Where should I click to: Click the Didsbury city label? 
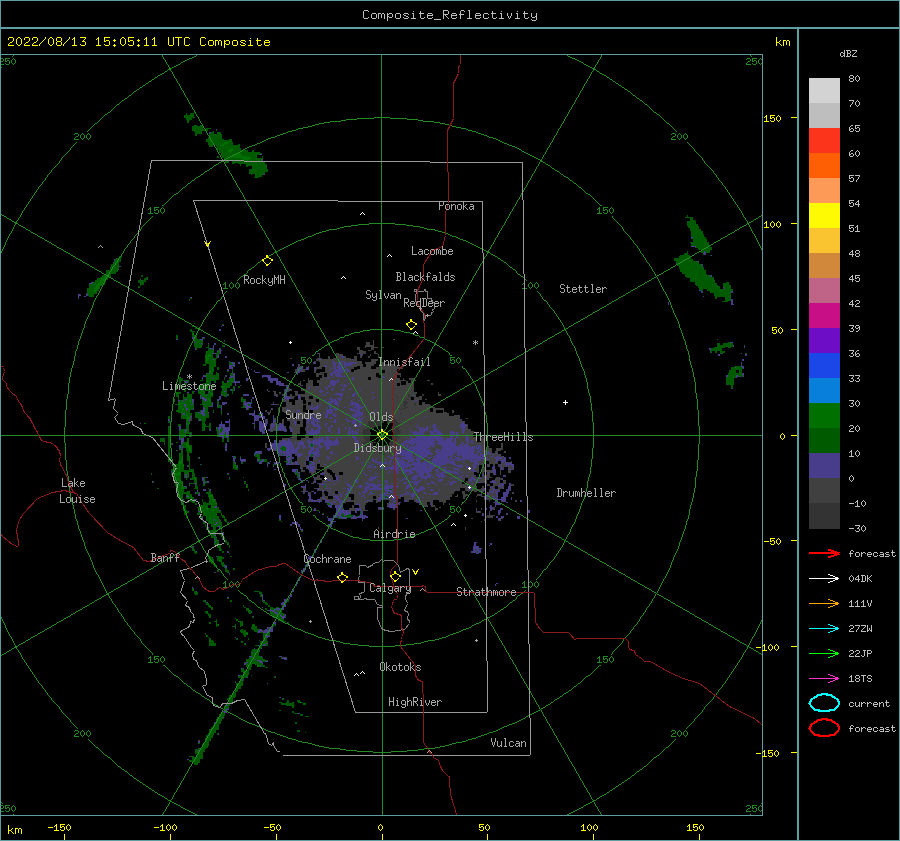[x=377, y=448]
